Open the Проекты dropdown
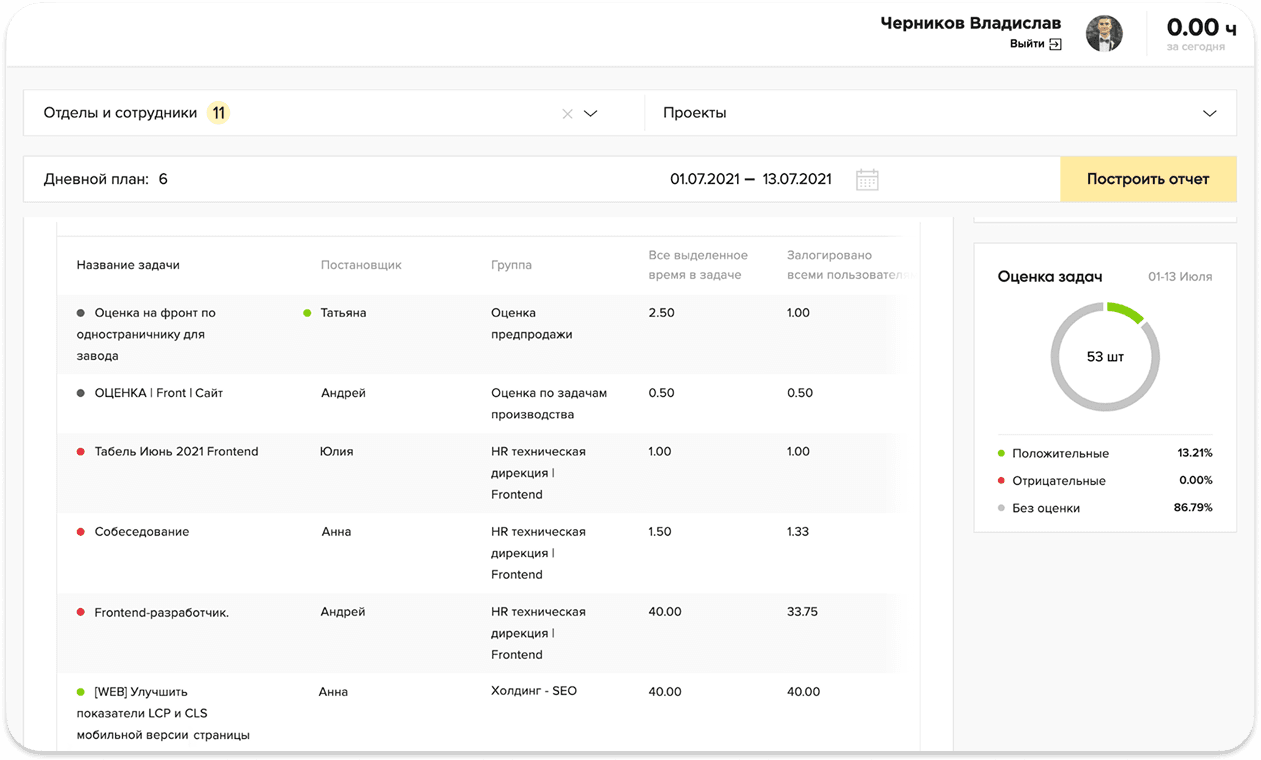The width and height of the screenshot is (1261, 760). [x=1209, y=114]
